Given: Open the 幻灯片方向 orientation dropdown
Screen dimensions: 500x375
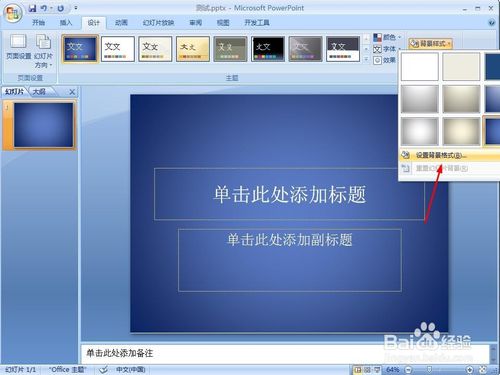Looking at the screenshot, I should tap(44, 51).
